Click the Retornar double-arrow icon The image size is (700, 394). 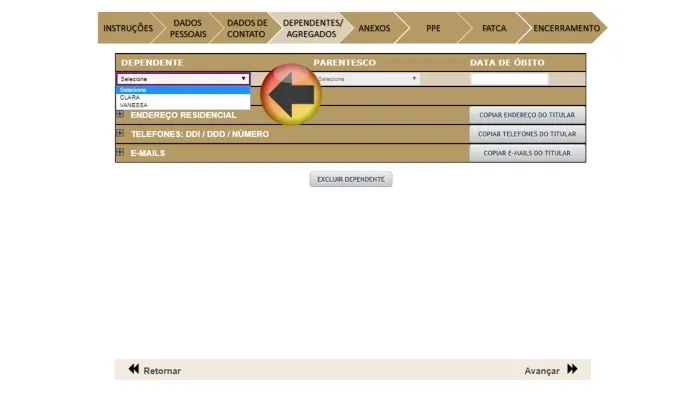(x=133, y=369)
